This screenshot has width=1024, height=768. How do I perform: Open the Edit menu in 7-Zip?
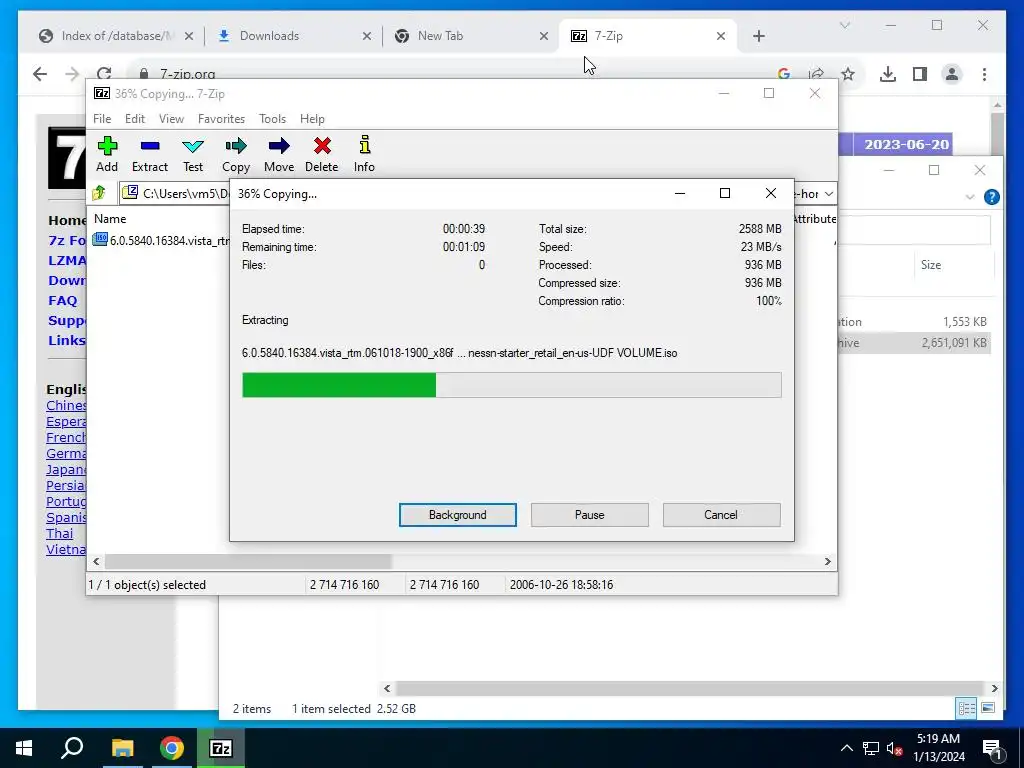[135, 119]
